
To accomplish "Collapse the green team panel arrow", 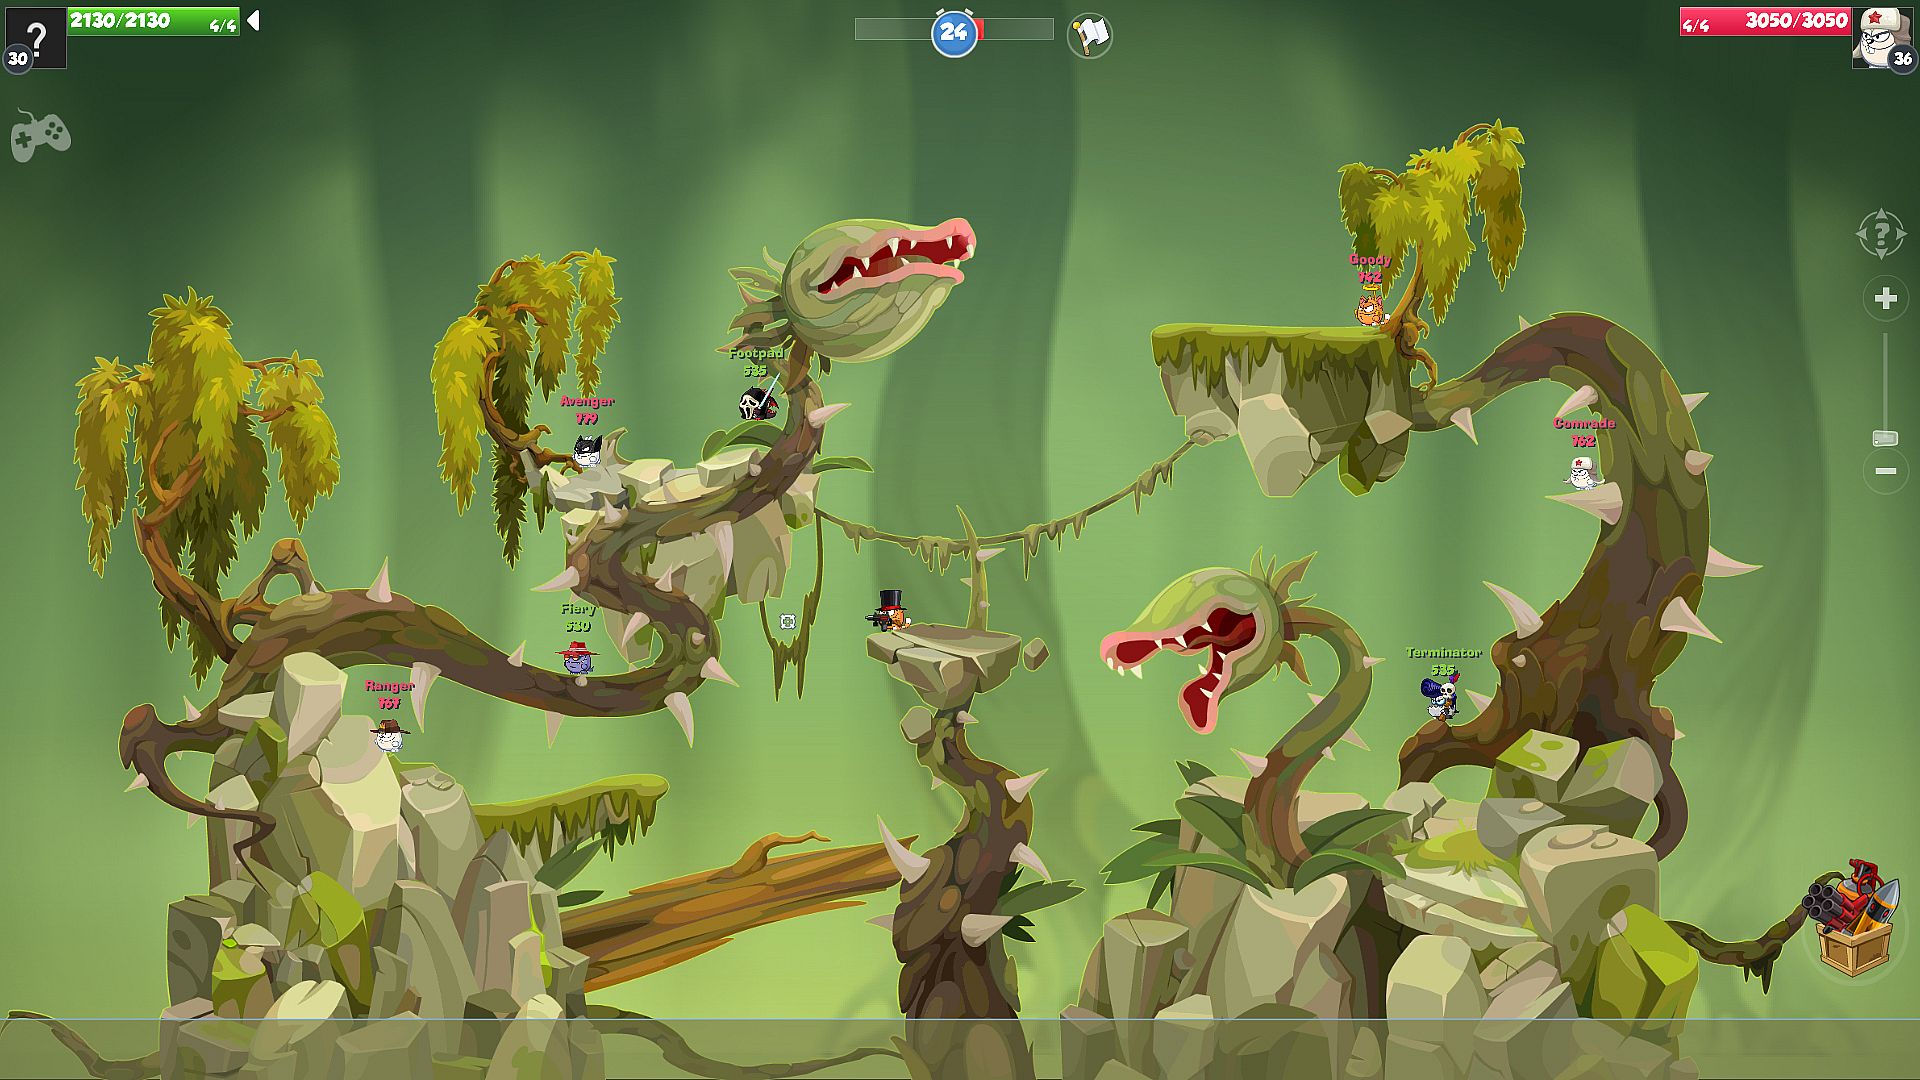I will point(254,21).
